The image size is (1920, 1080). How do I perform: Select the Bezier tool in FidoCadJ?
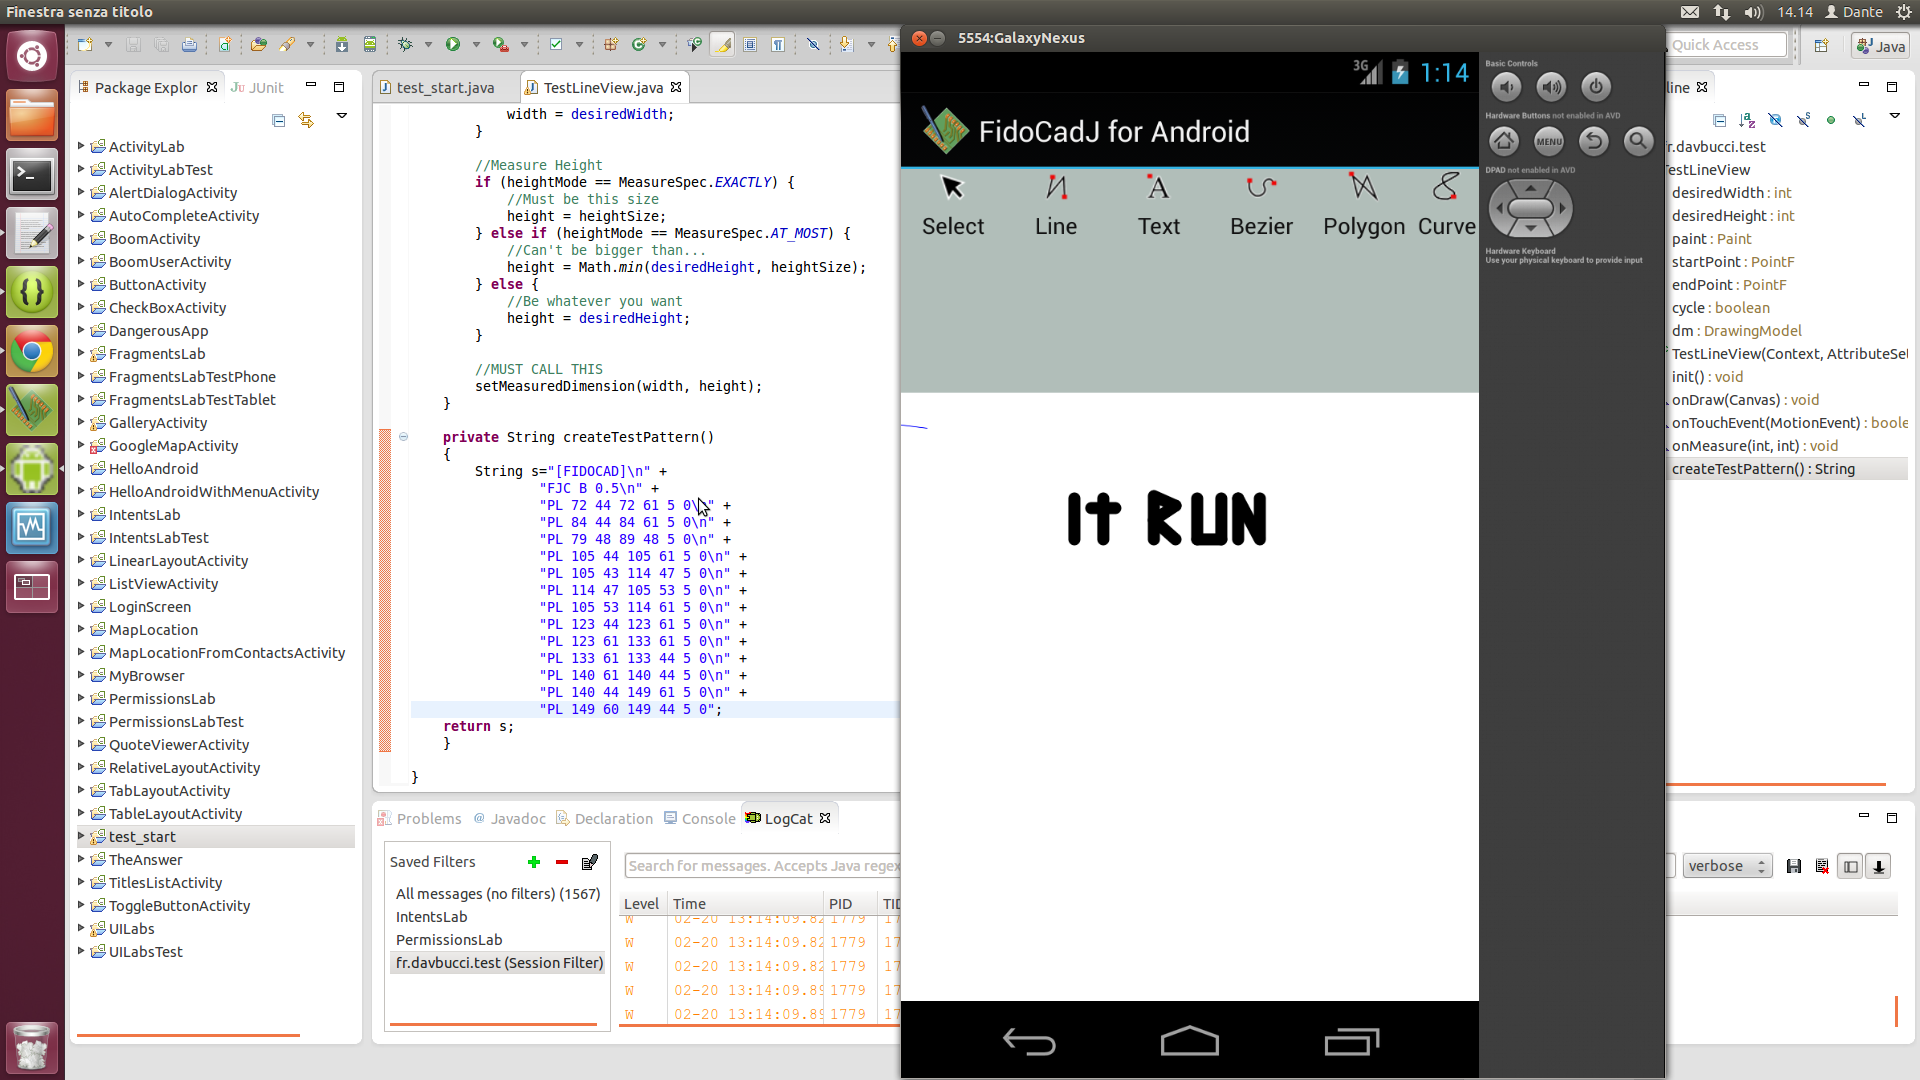[1261, 206]
